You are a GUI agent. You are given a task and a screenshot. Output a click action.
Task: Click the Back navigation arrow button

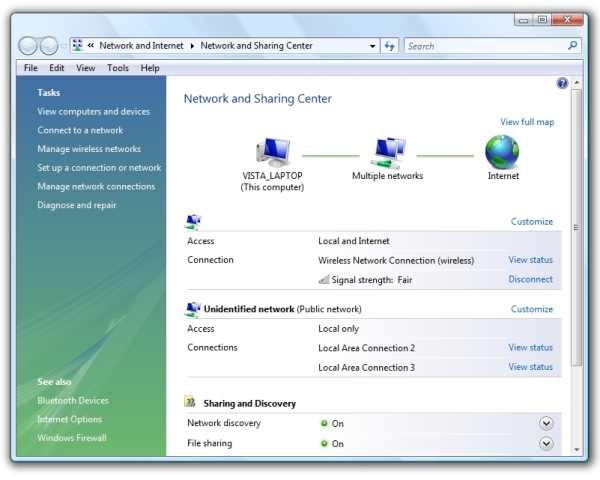click(x=28, y=46)
